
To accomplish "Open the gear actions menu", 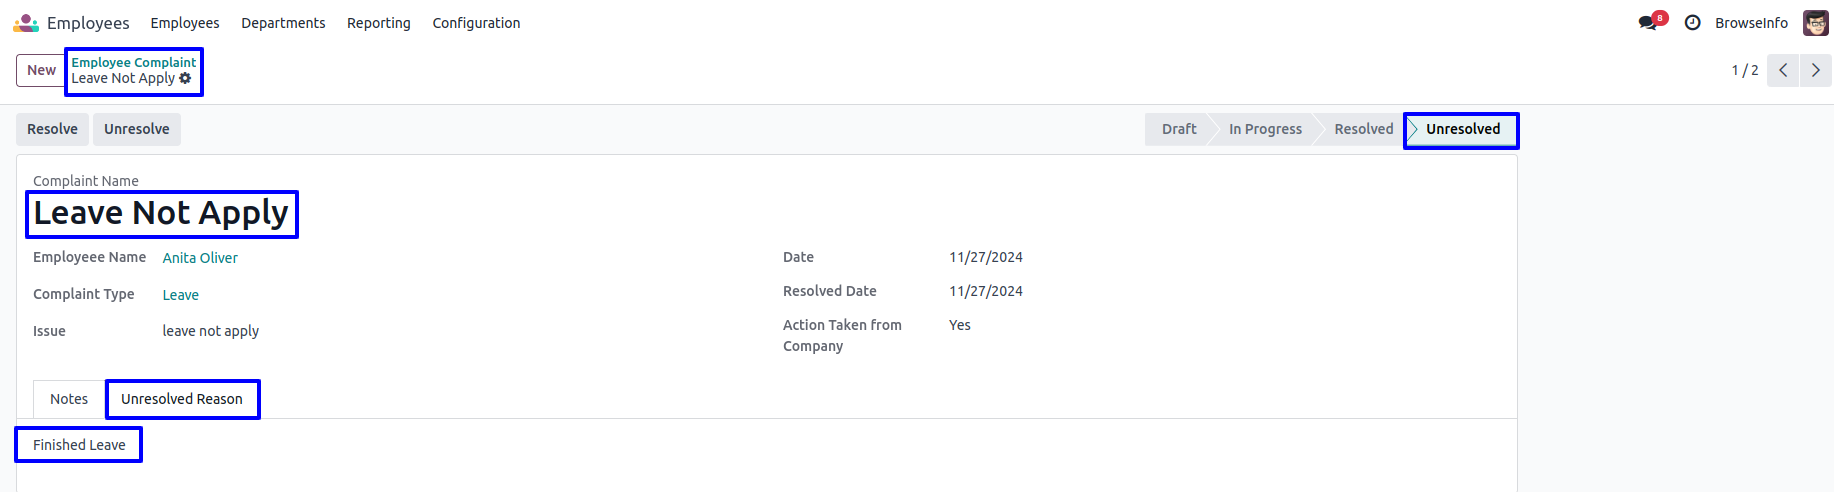I will (x=185, y=78).
